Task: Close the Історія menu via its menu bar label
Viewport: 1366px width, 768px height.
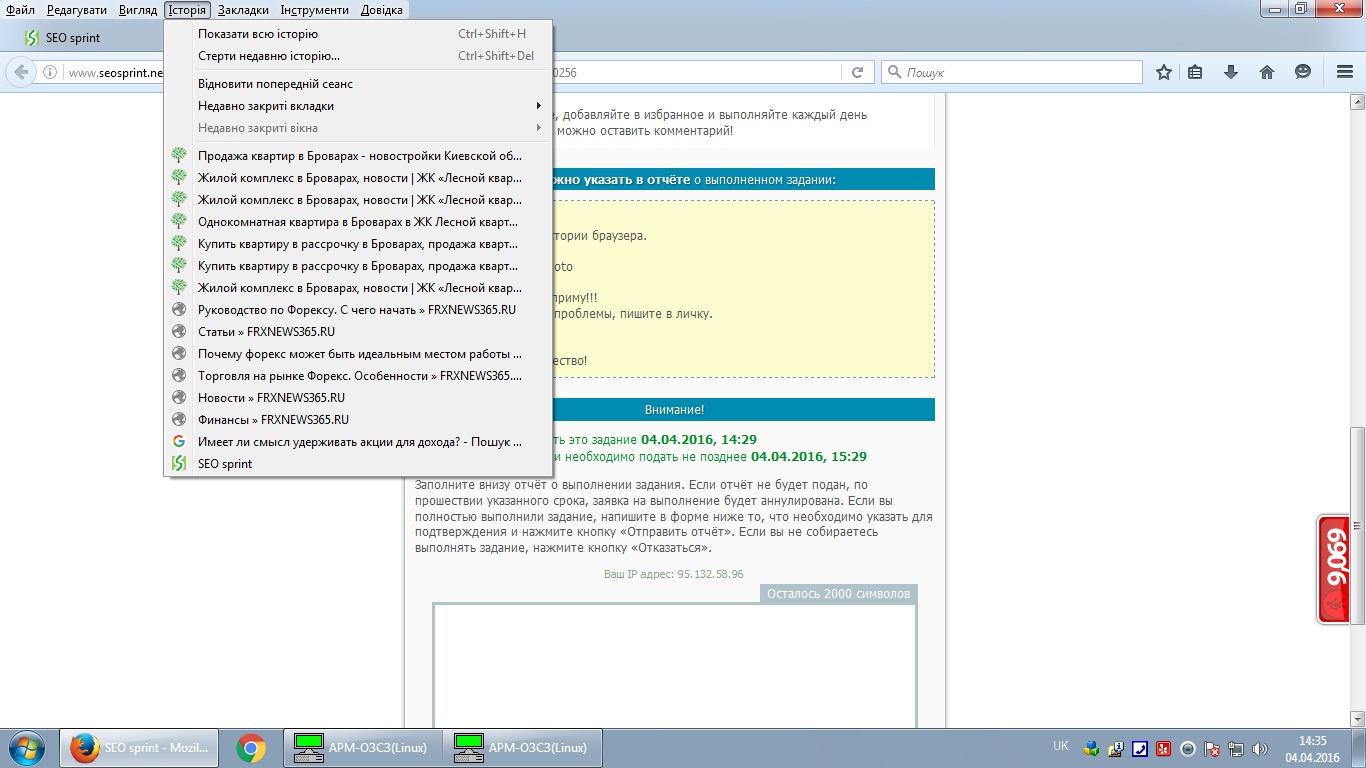Action: [x=188, y=10]
